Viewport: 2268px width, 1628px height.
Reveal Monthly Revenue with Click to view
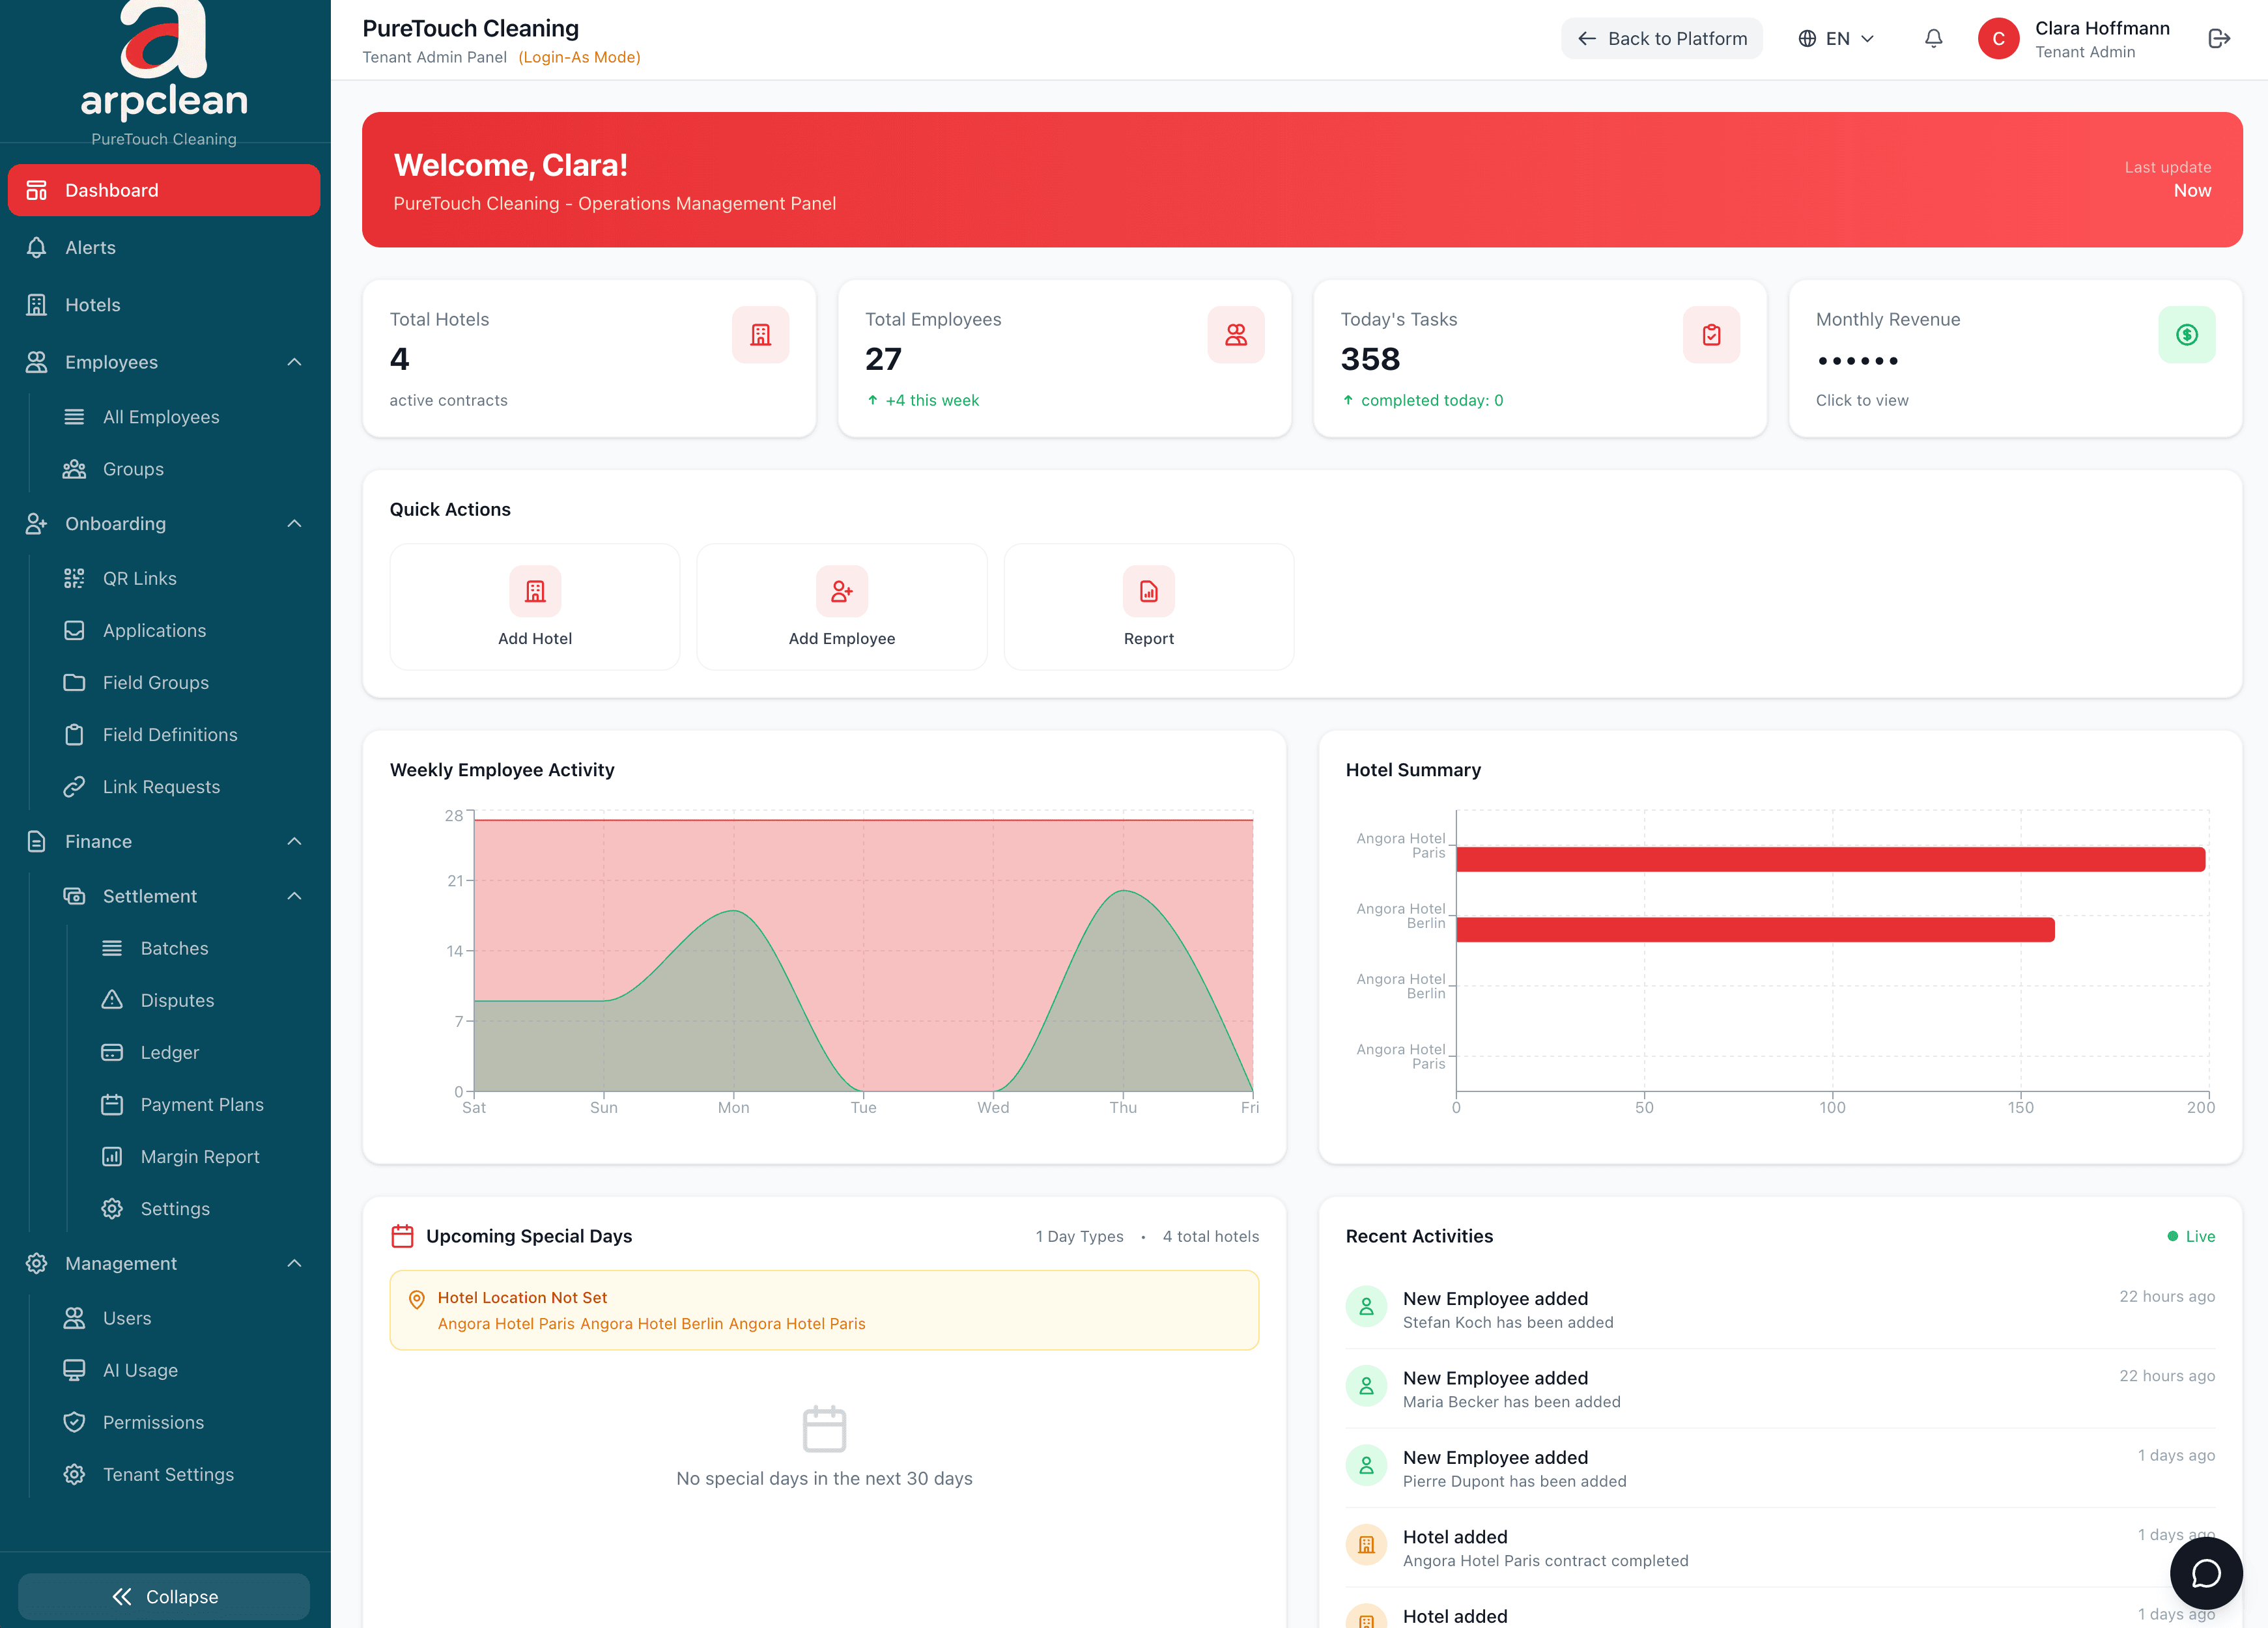1862,400
